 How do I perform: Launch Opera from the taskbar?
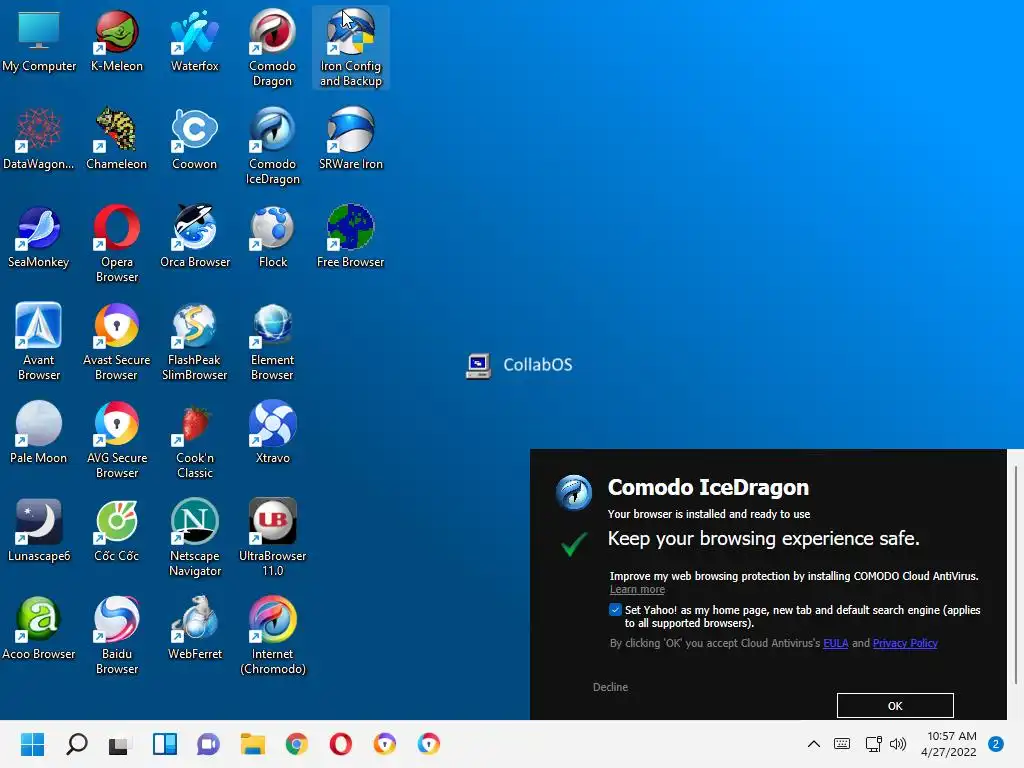340,744
